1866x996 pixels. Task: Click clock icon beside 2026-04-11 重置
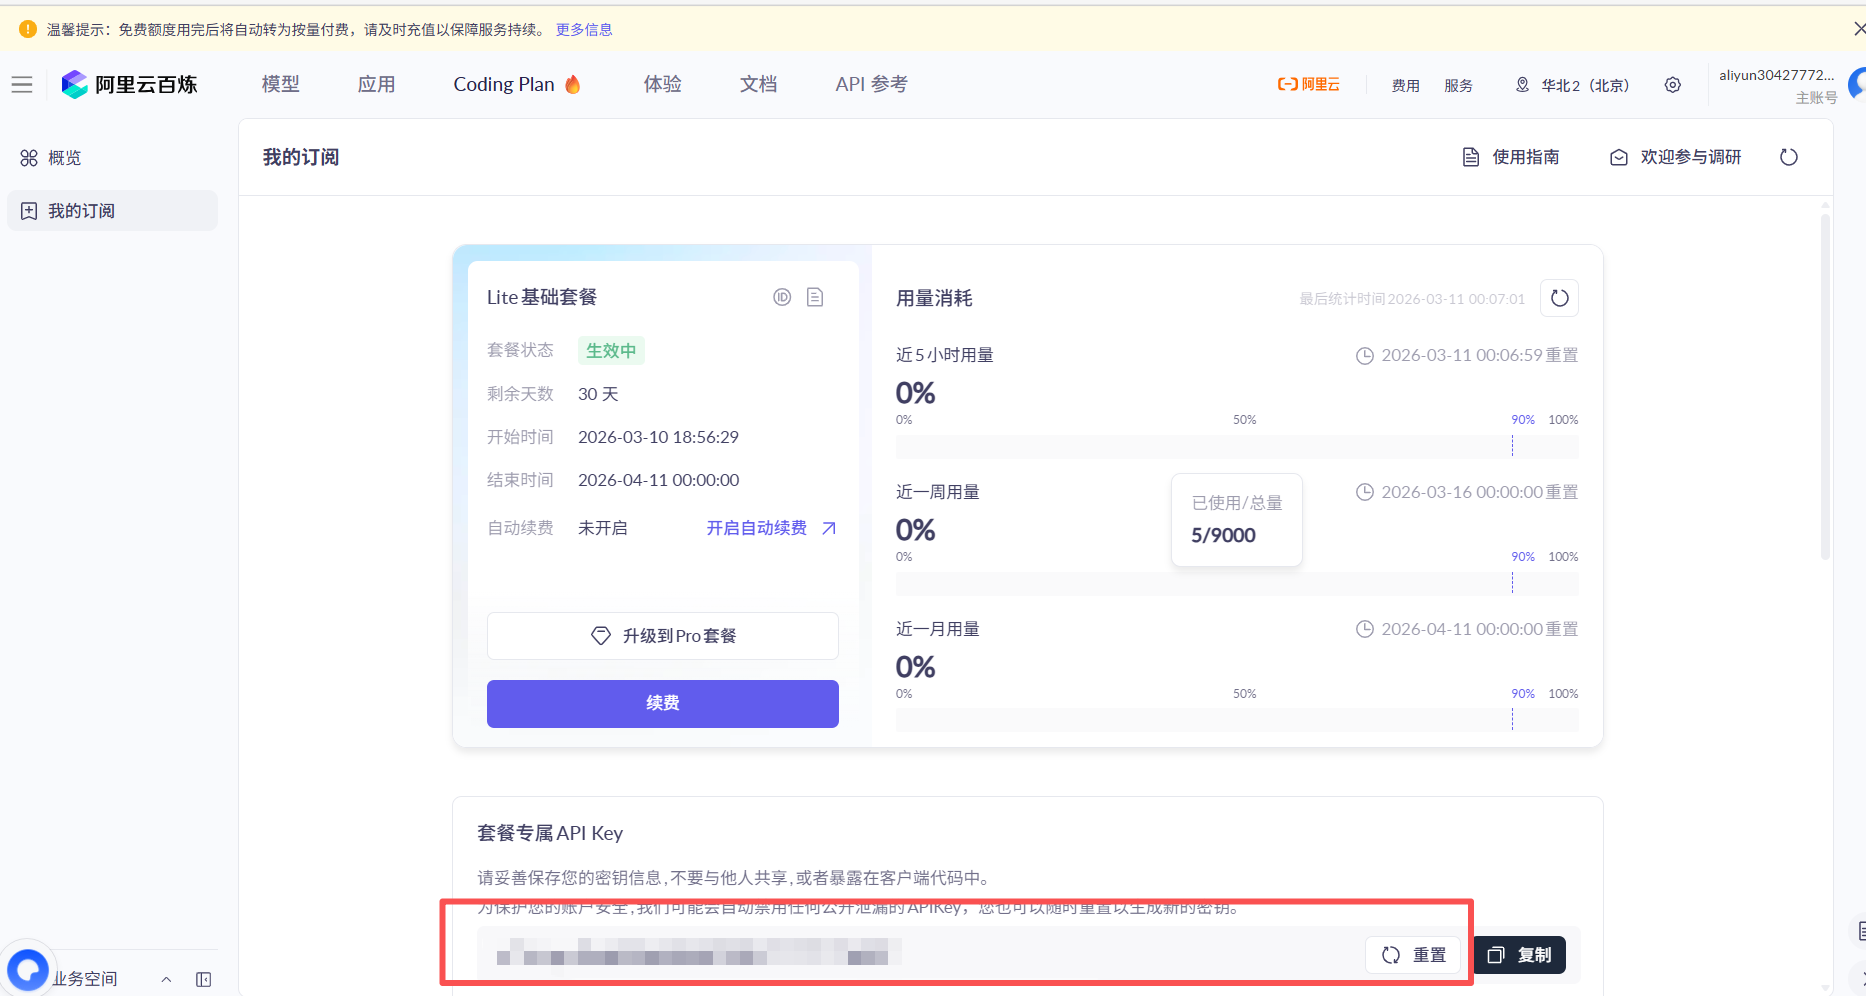tap(1364, 630)
